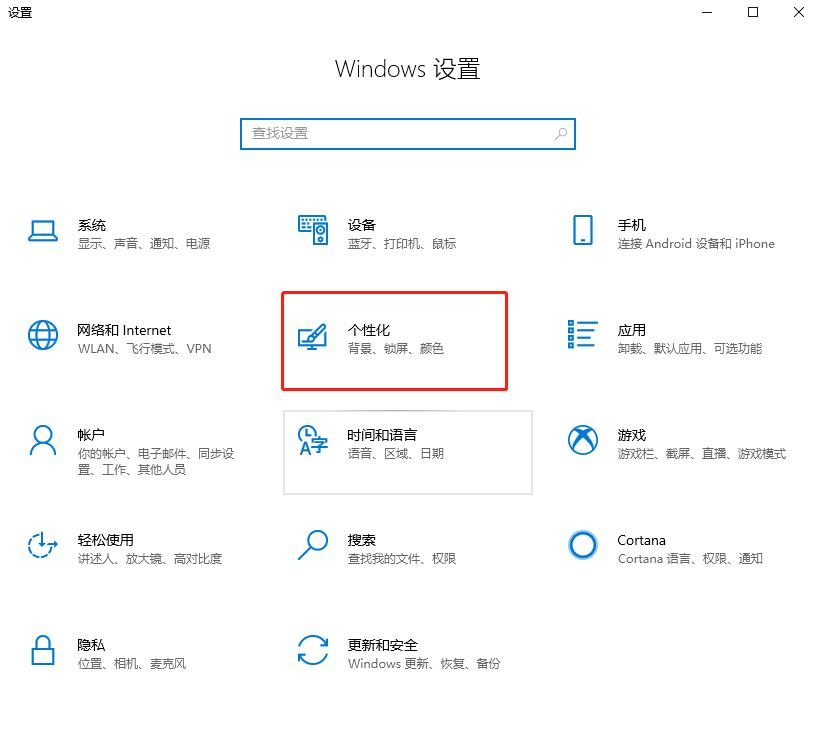
Task: Open the Cortana circle icon
Action: [x=583, y=545]
